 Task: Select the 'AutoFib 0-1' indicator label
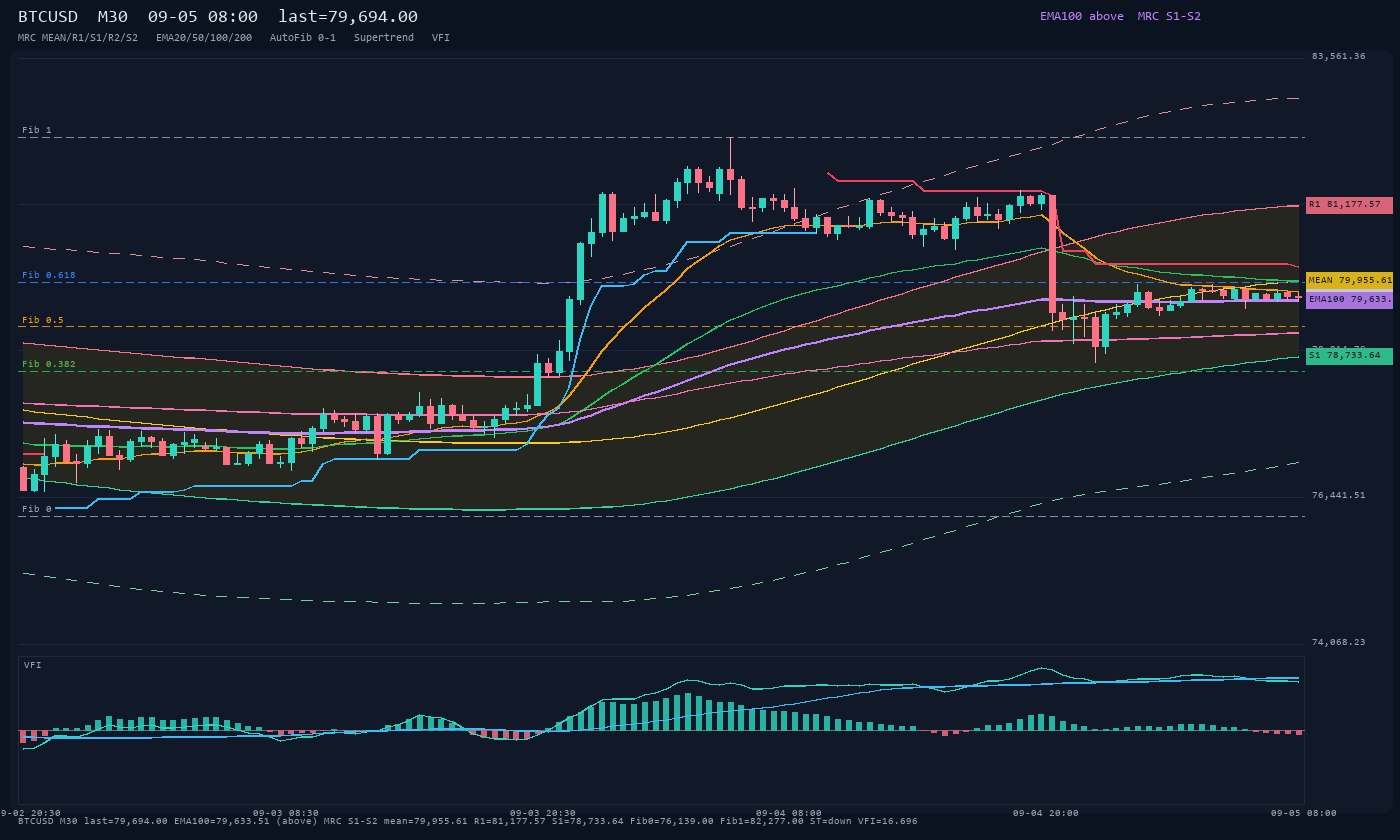pos(303,38)
